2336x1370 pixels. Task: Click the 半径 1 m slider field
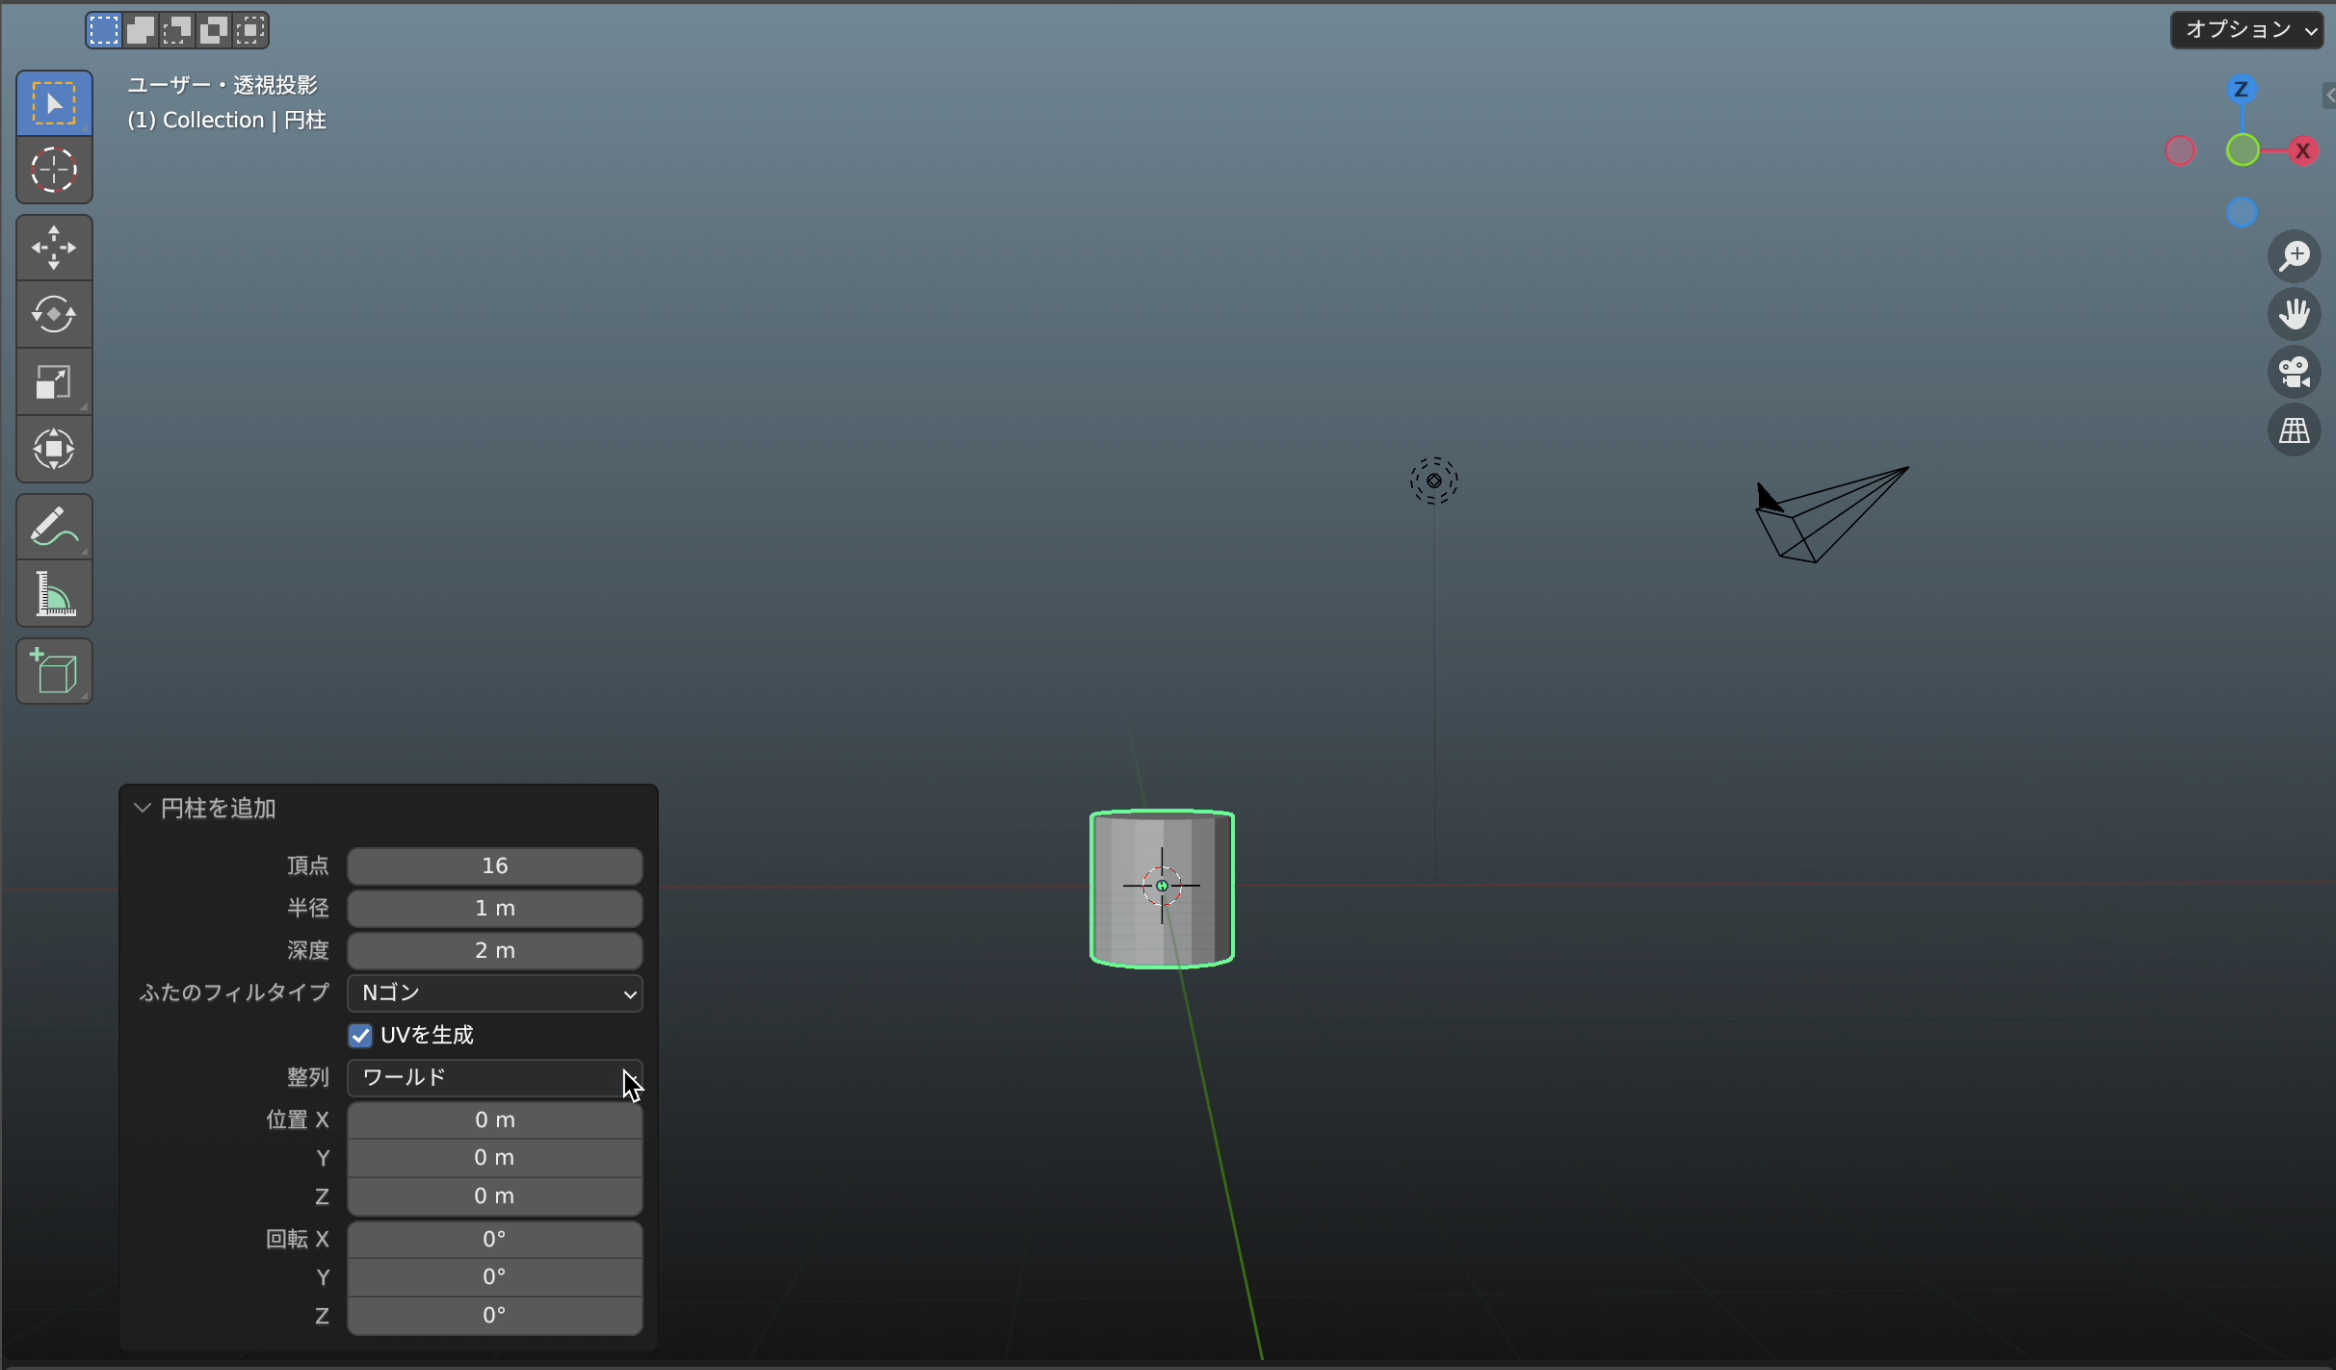(494, 908)
